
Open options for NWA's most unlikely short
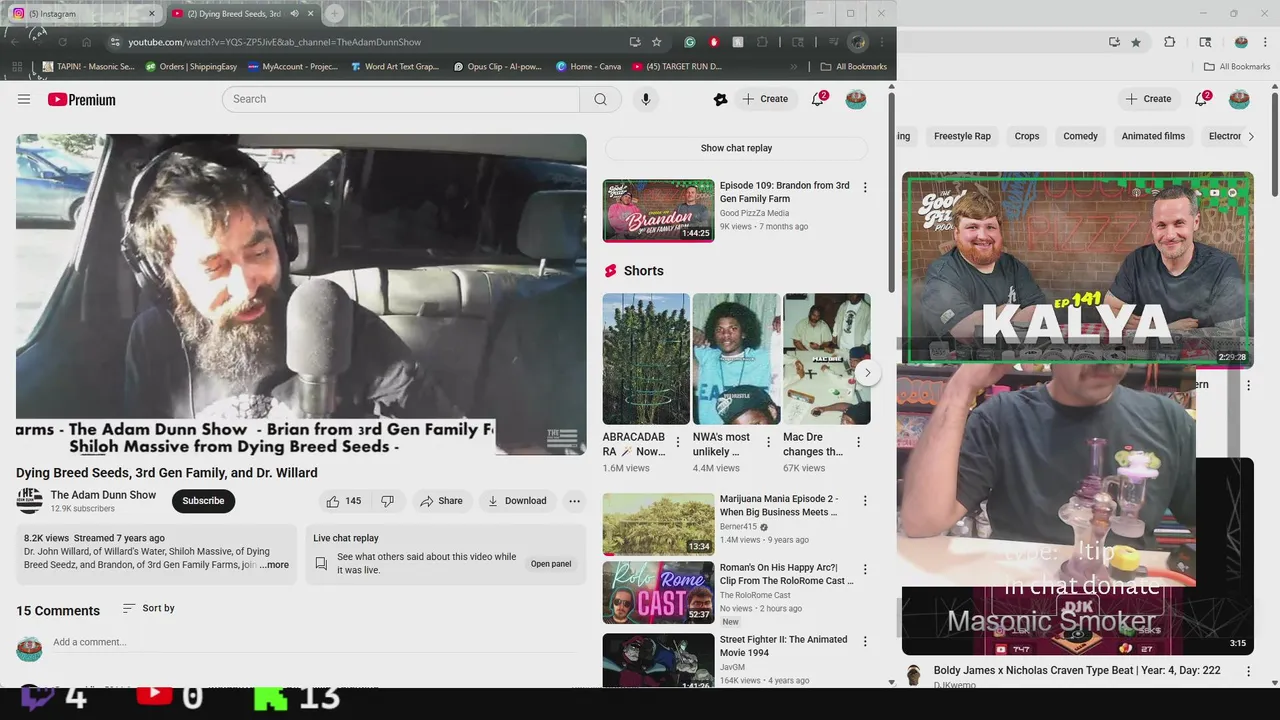(x=768, y=442)
